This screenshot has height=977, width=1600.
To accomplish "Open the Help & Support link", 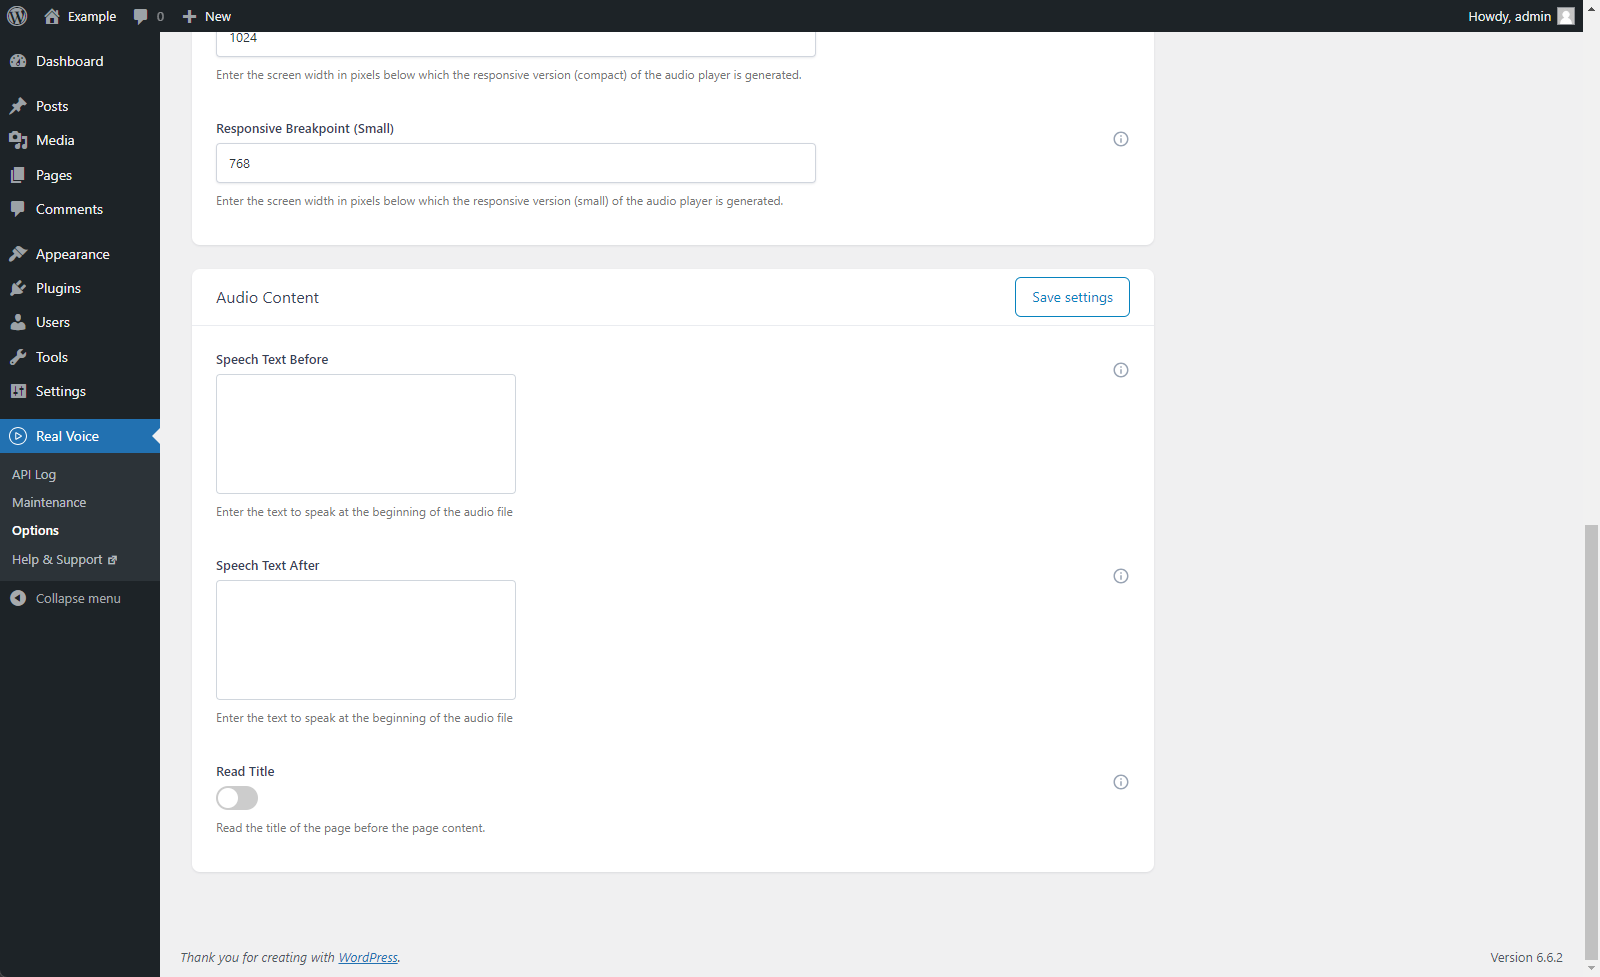I will point(56,559).
